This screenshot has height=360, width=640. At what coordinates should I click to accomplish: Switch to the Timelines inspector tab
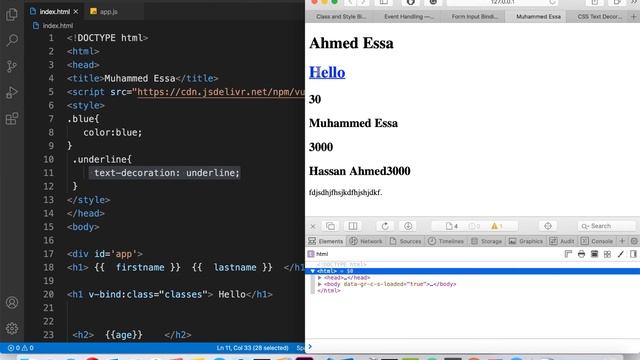tap(446, 241)
